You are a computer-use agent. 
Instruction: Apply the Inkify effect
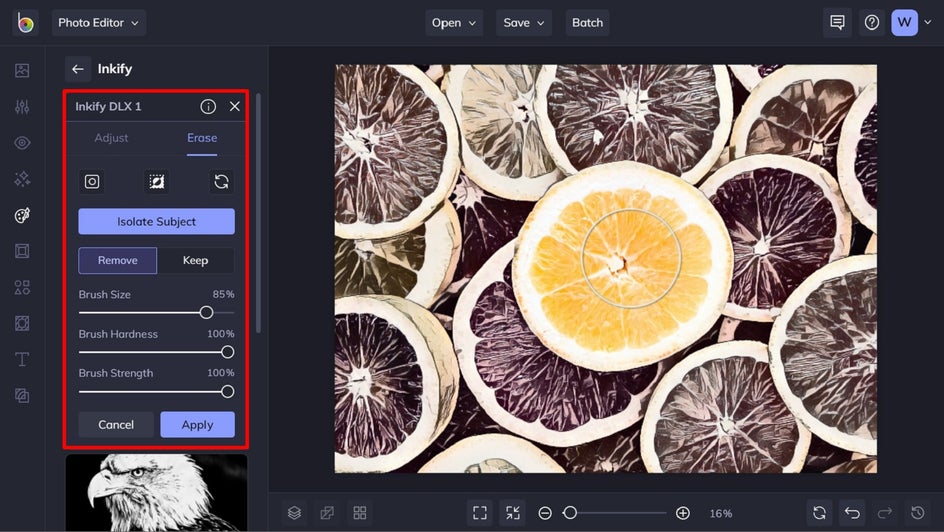197,425
